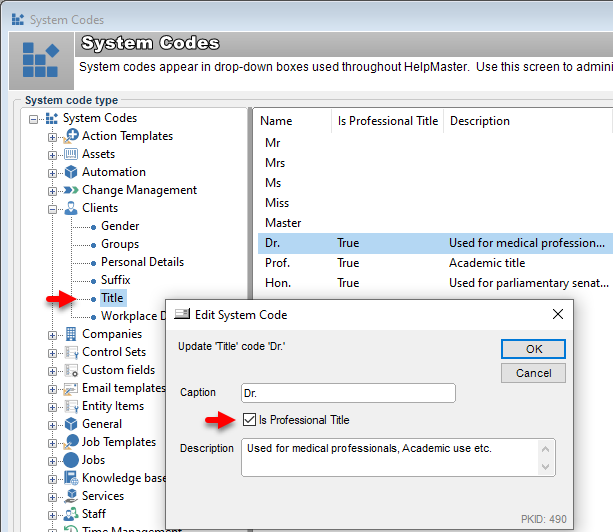Click the Description scroll down arrow
The height and width of the screenshot is (532, 613).
[545, 466]
